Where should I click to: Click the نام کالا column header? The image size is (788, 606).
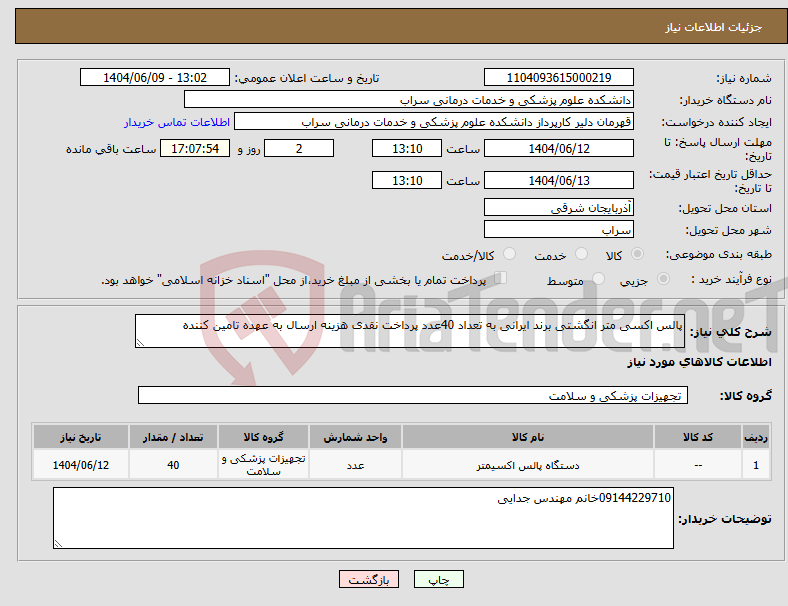pyautogui.click(x=528, y=437)
